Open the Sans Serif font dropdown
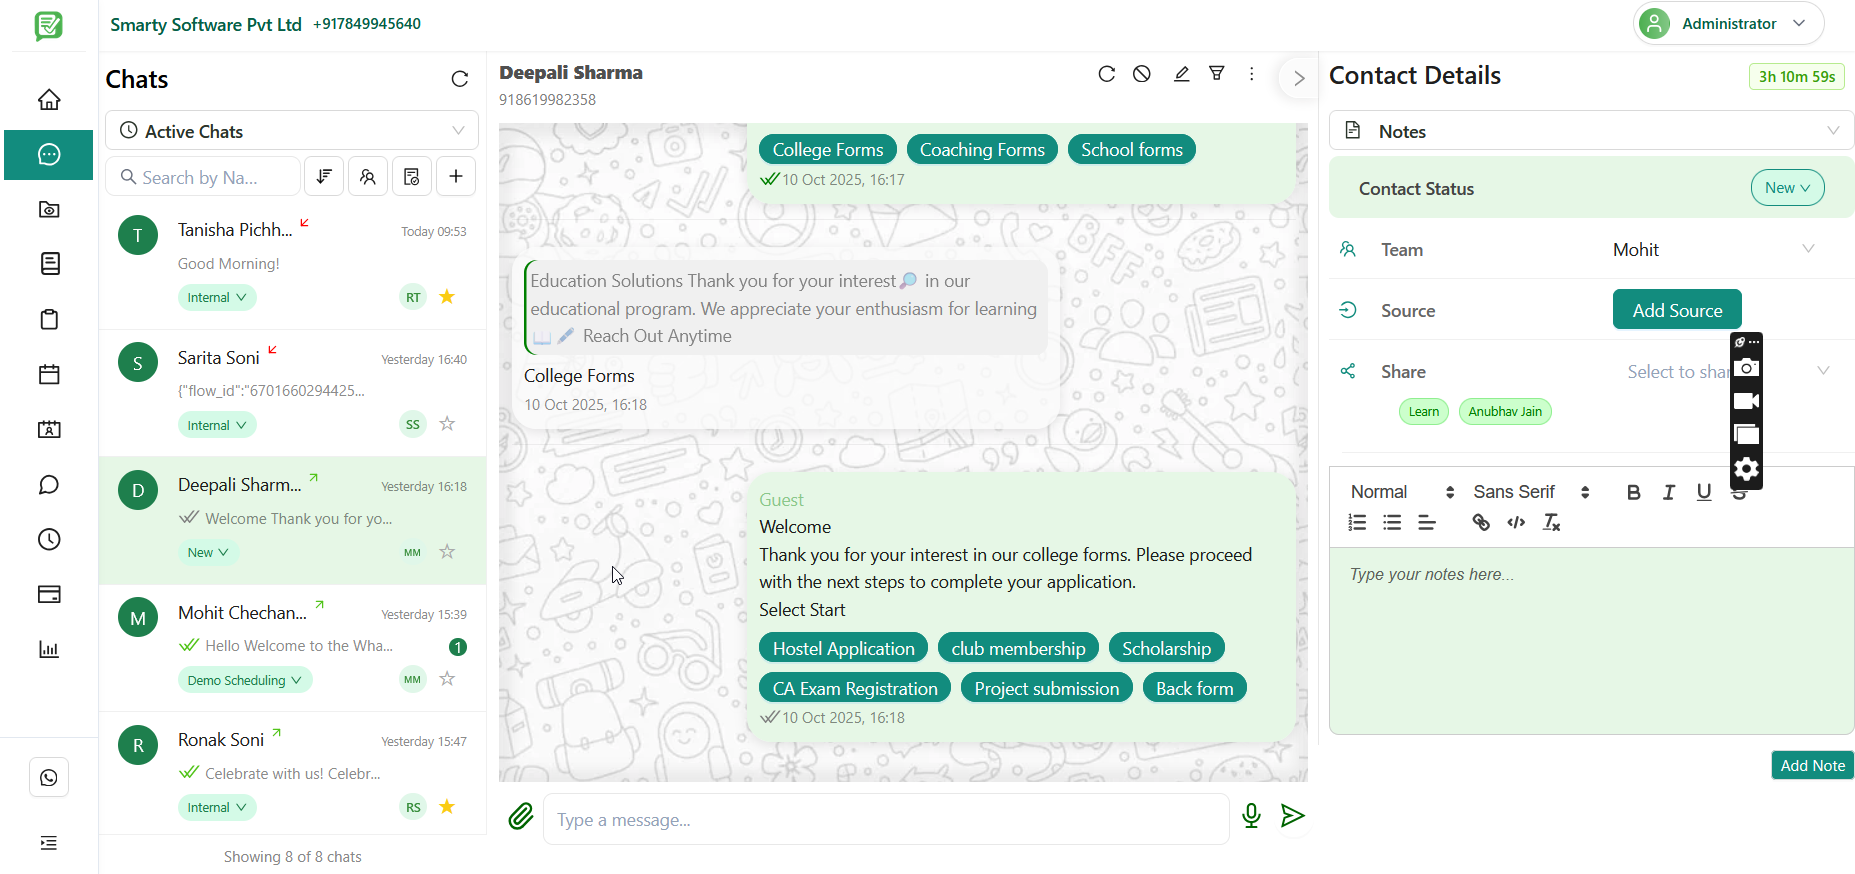1855x874 pixels. pyautogui.click(x=1531, y=492)
